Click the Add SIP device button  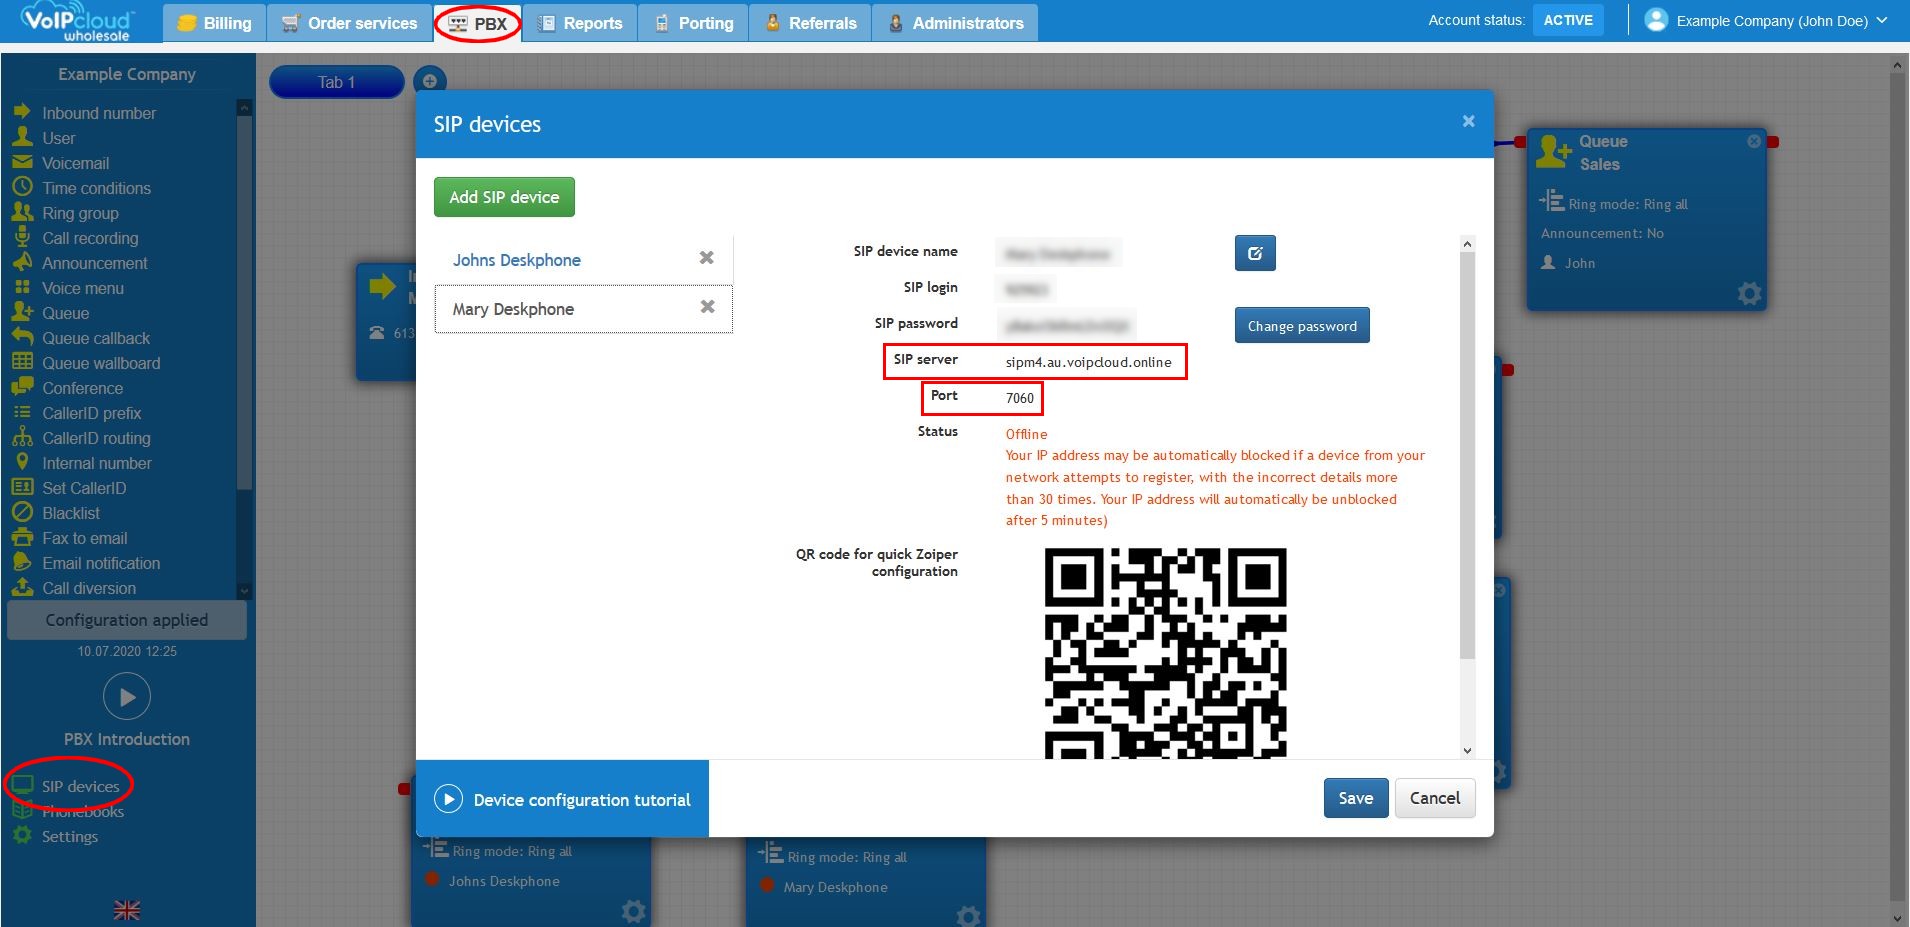[504, 197]
